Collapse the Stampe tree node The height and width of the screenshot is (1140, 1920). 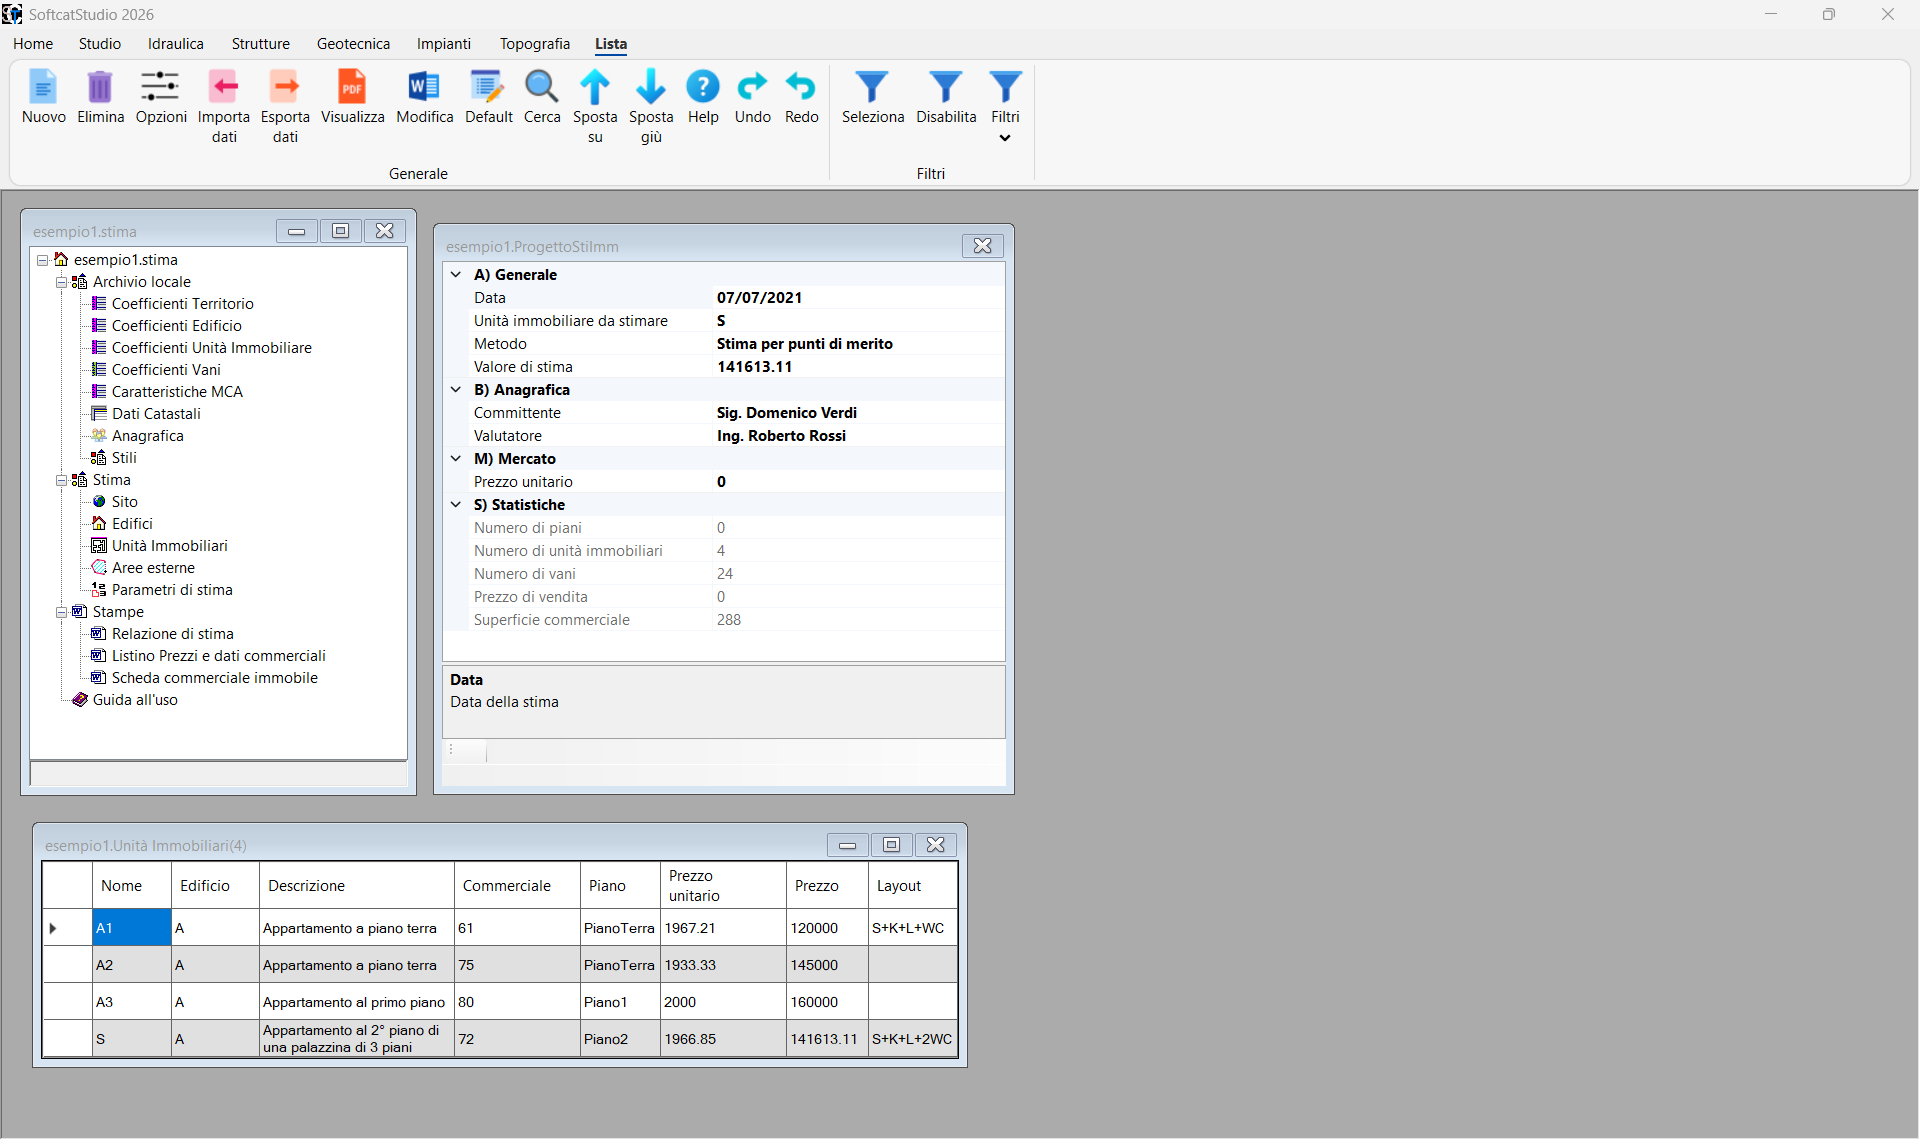click(61, 612)
